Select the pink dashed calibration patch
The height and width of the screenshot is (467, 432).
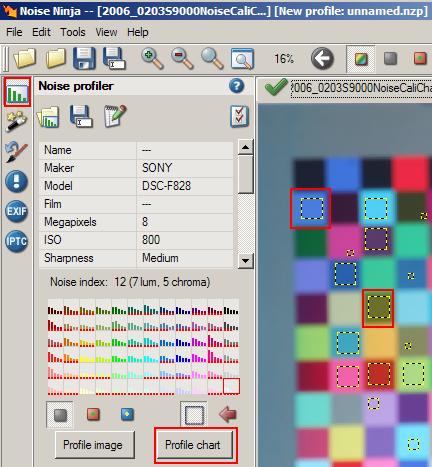click(348, 376)
